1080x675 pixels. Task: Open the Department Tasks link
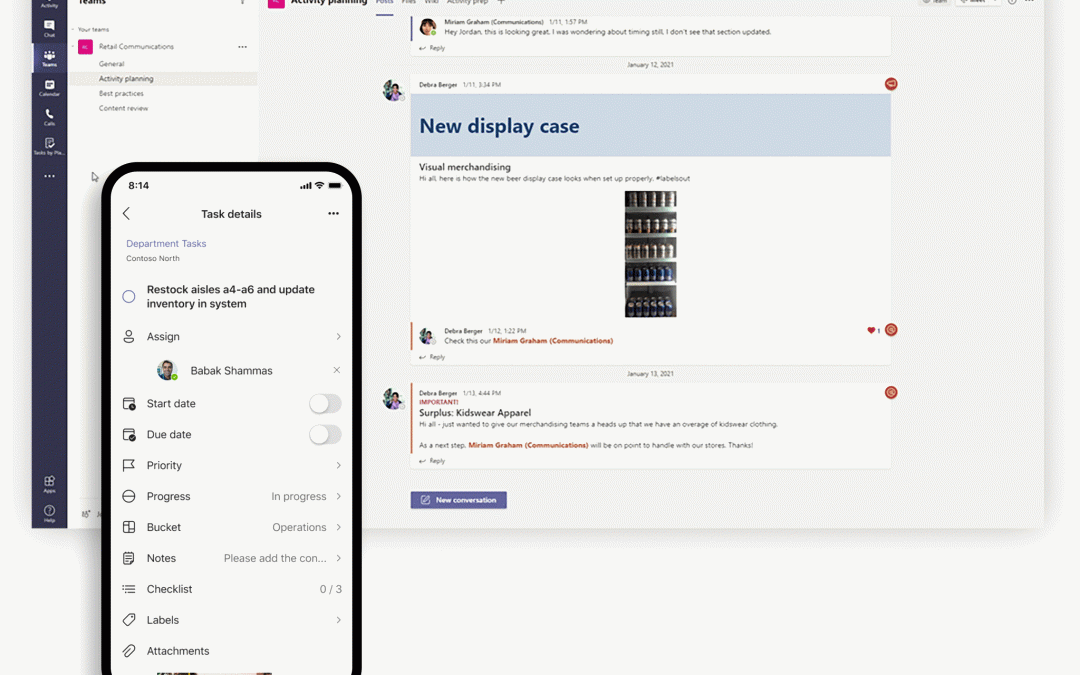(x=166, y=244)
